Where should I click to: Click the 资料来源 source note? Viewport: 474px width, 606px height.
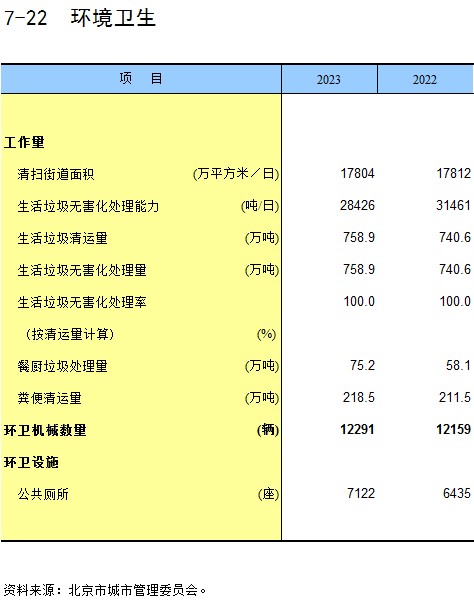105,590
